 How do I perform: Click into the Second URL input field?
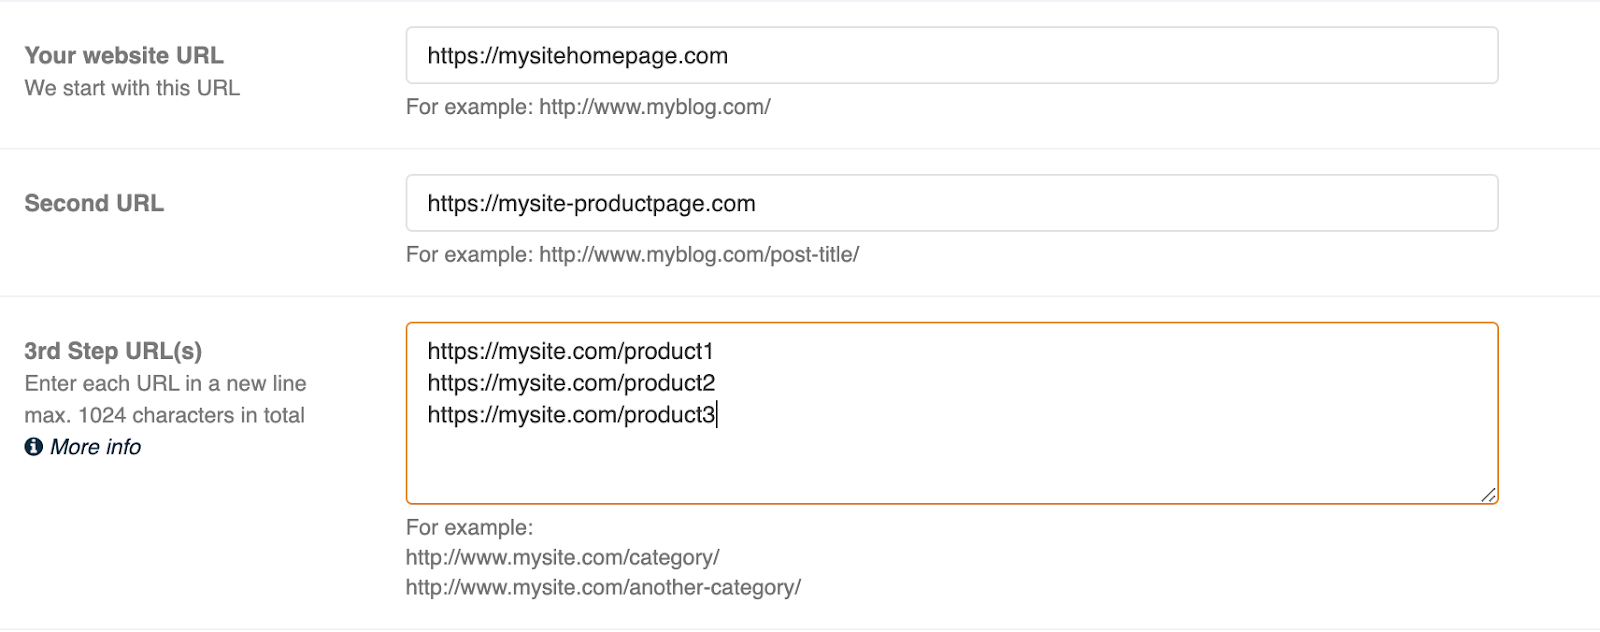click(950, 204)
